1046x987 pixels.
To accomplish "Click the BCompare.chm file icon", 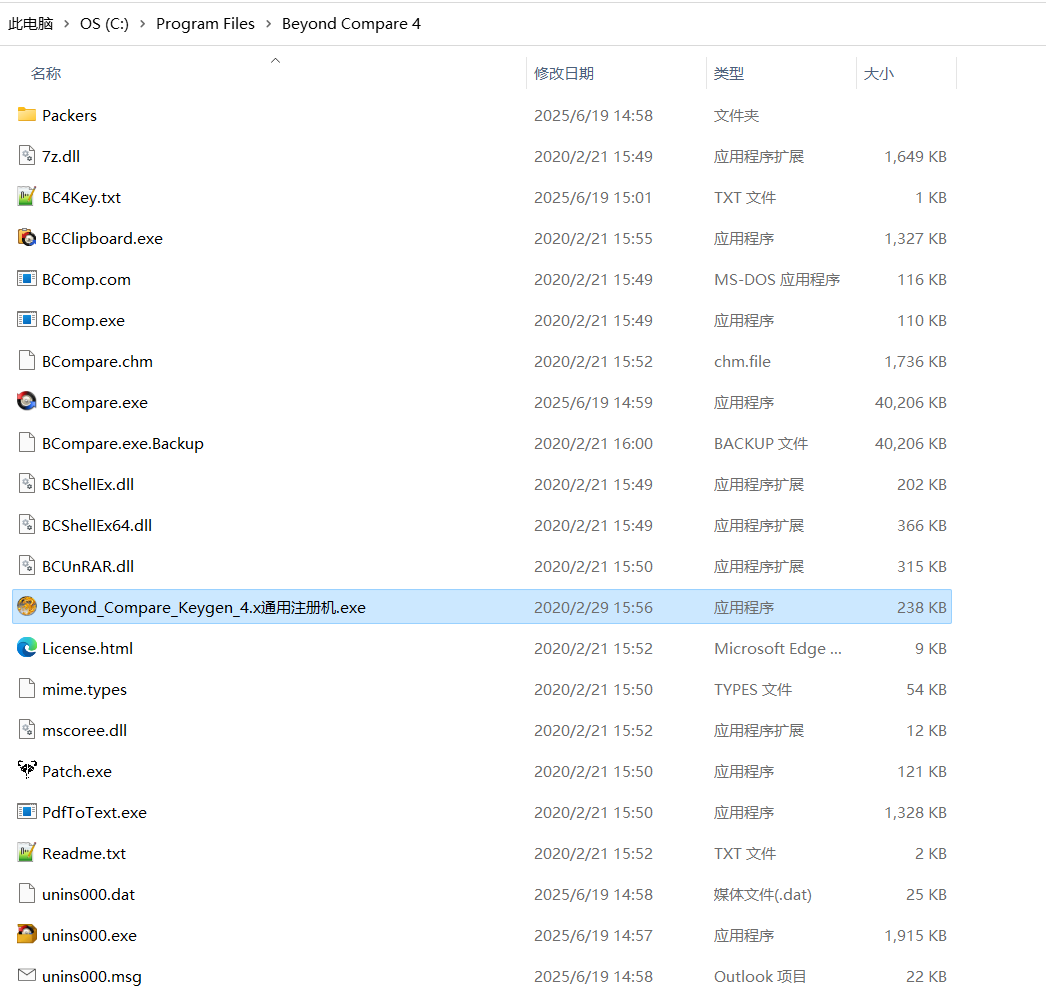I will coord(27,361).
